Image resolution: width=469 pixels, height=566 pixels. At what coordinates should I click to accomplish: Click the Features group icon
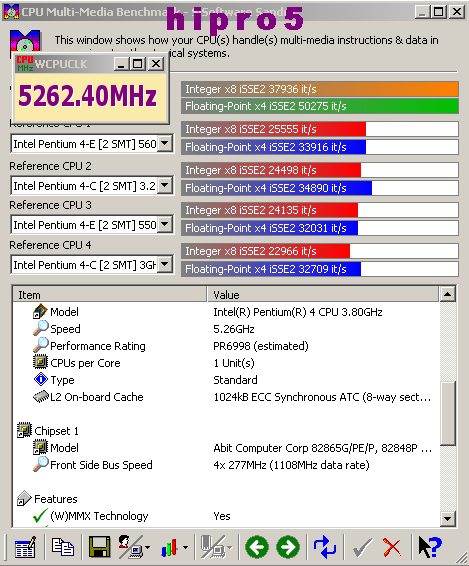pos(24,498)
